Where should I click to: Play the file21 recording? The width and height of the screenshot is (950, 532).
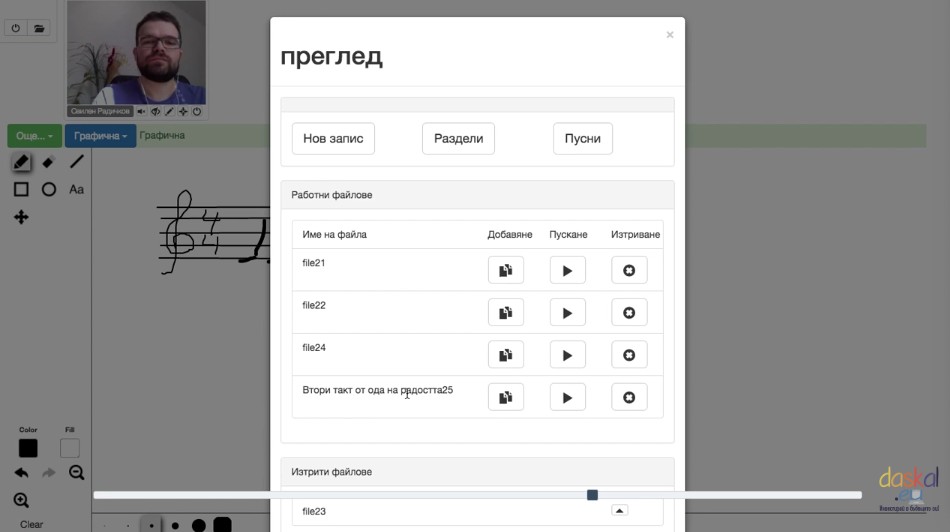pos(567,270)
